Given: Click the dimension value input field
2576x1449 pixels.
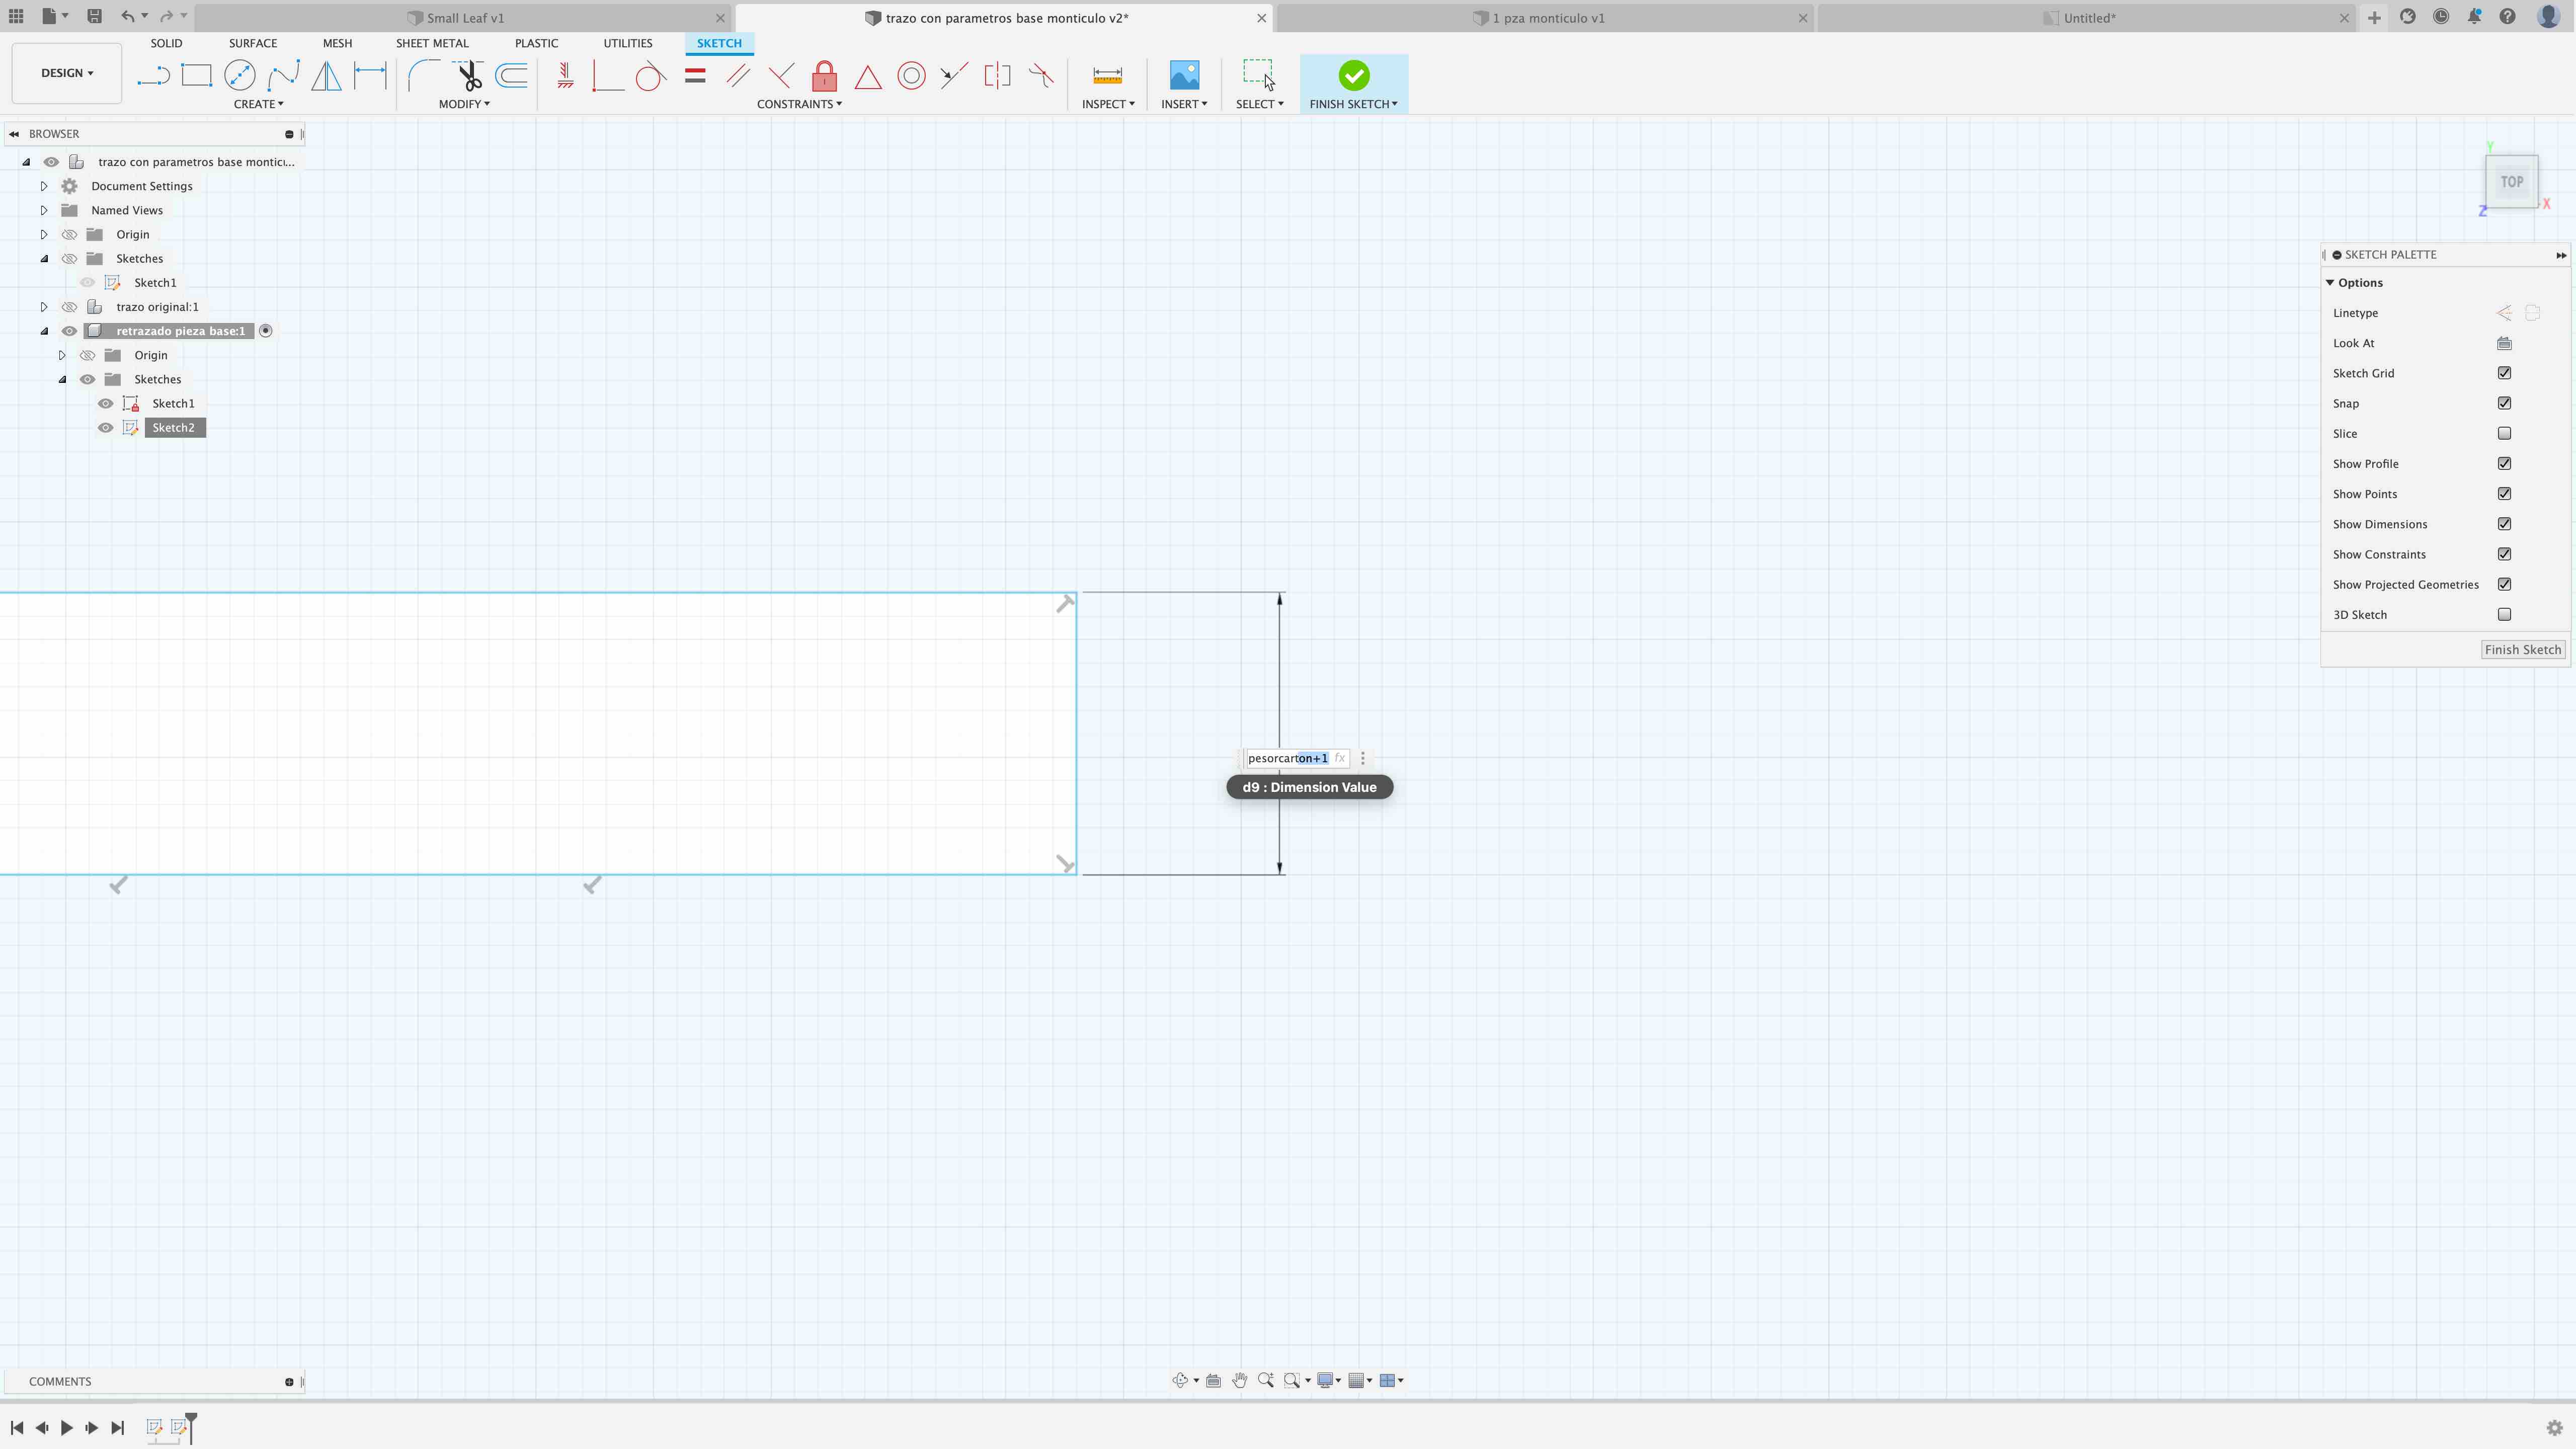Looking at the screenshot, I should [1288, 758].
